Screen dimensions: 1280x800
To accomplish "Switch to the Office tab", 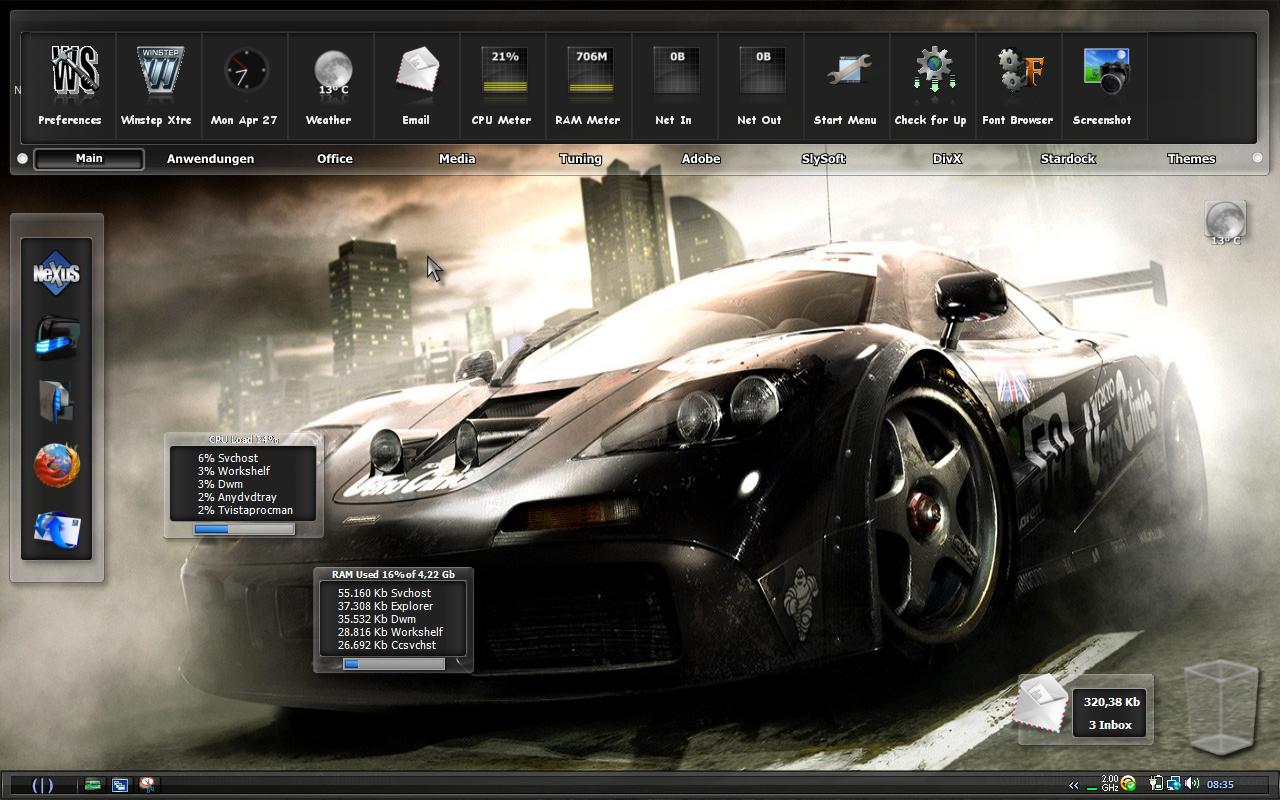I will (x=335, y=159).
